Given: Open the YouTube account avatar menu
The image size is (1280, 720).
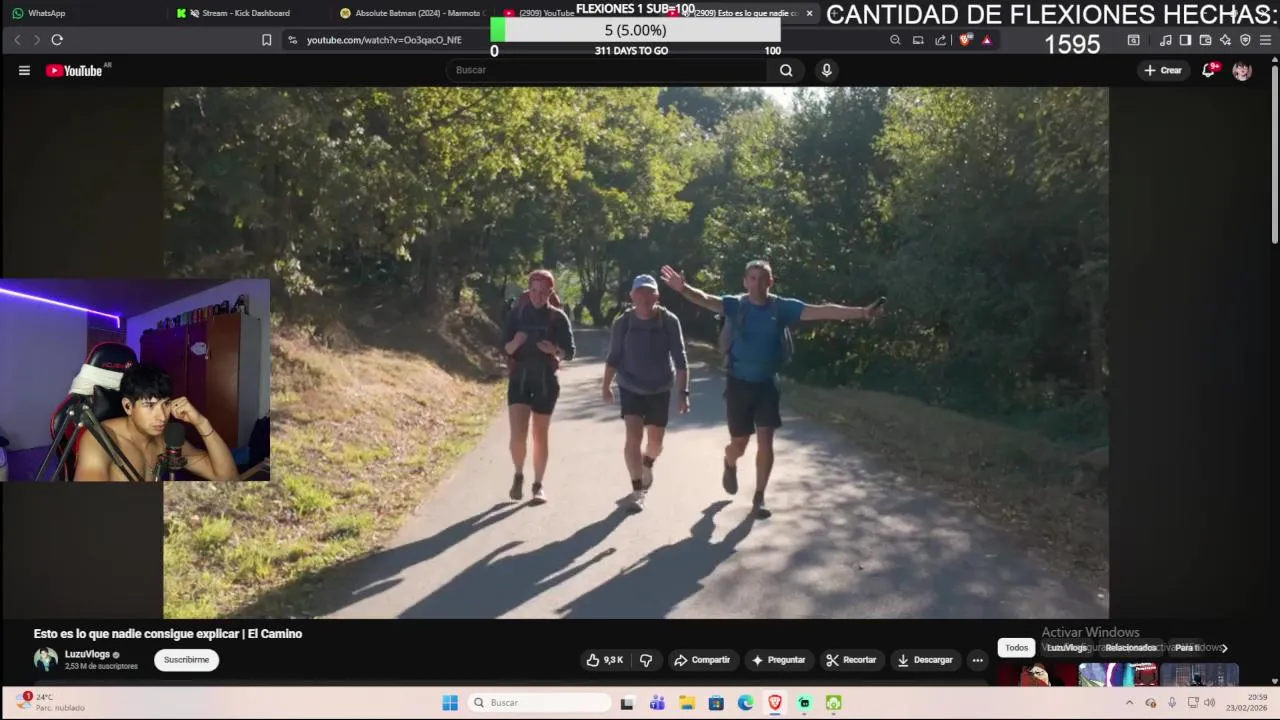Looking at the screenshot, I should [x=1242, y=71].
